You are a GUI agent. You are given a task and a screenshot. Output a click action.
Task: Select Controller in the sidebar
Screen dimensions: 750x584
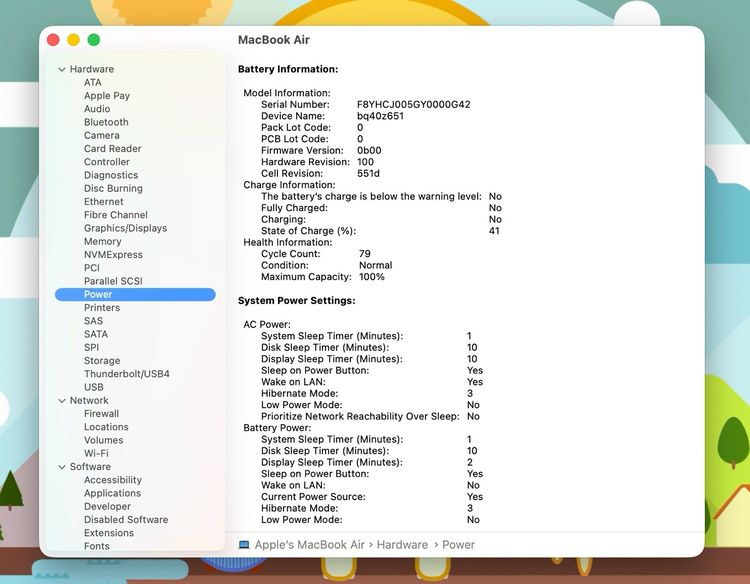pos(107,162)
